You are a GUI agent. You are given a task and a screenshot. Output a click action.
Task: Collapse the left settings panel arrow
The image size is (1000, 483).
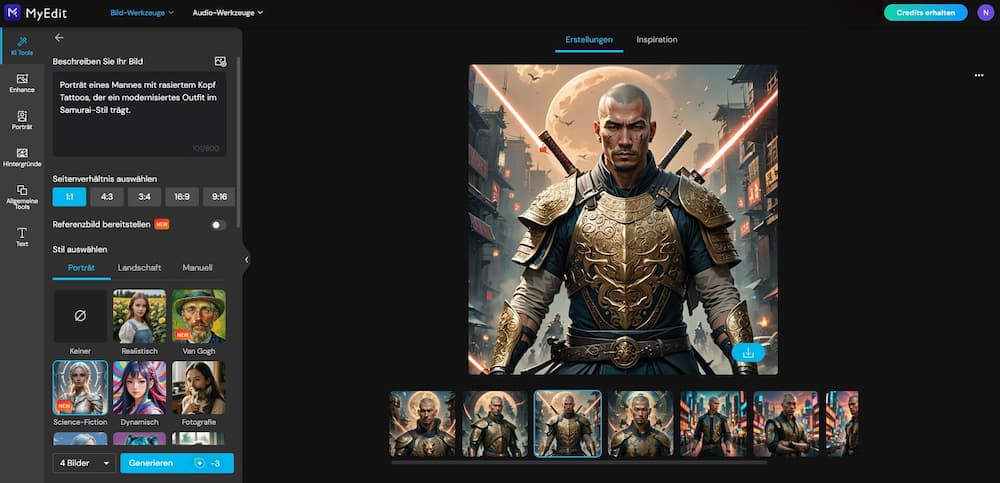pos(246,260)
